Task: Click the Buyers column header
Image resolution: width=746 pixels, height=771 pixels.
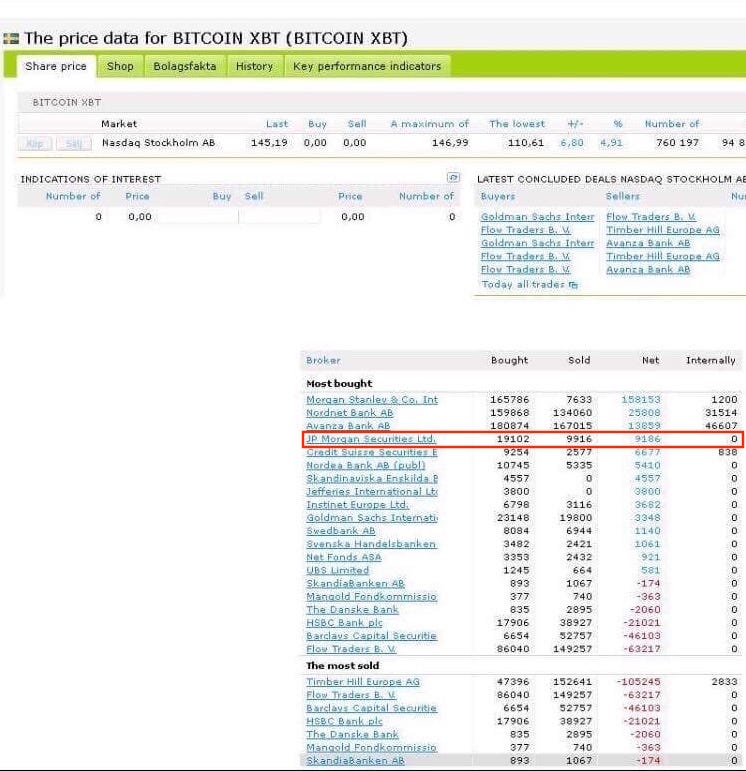Action: coord(498,196)
